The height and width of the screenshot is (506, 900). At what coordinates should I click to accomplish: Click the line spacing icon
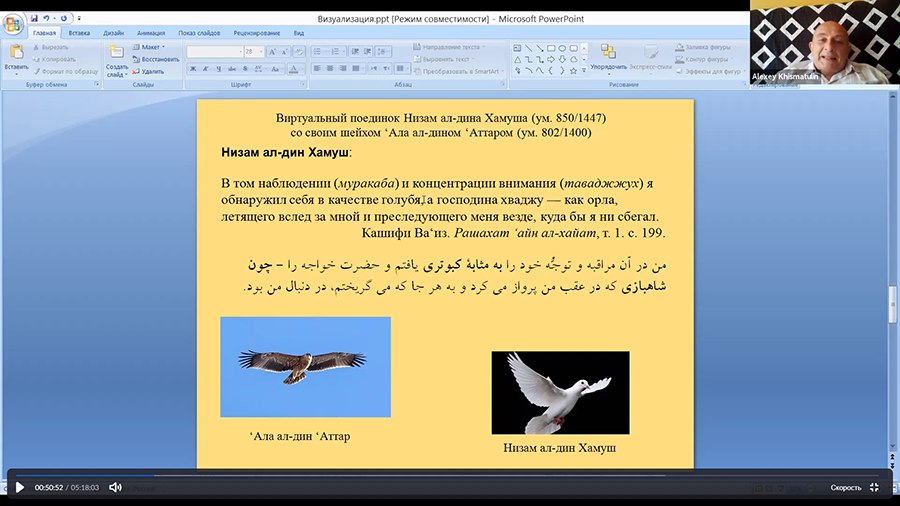383,52
